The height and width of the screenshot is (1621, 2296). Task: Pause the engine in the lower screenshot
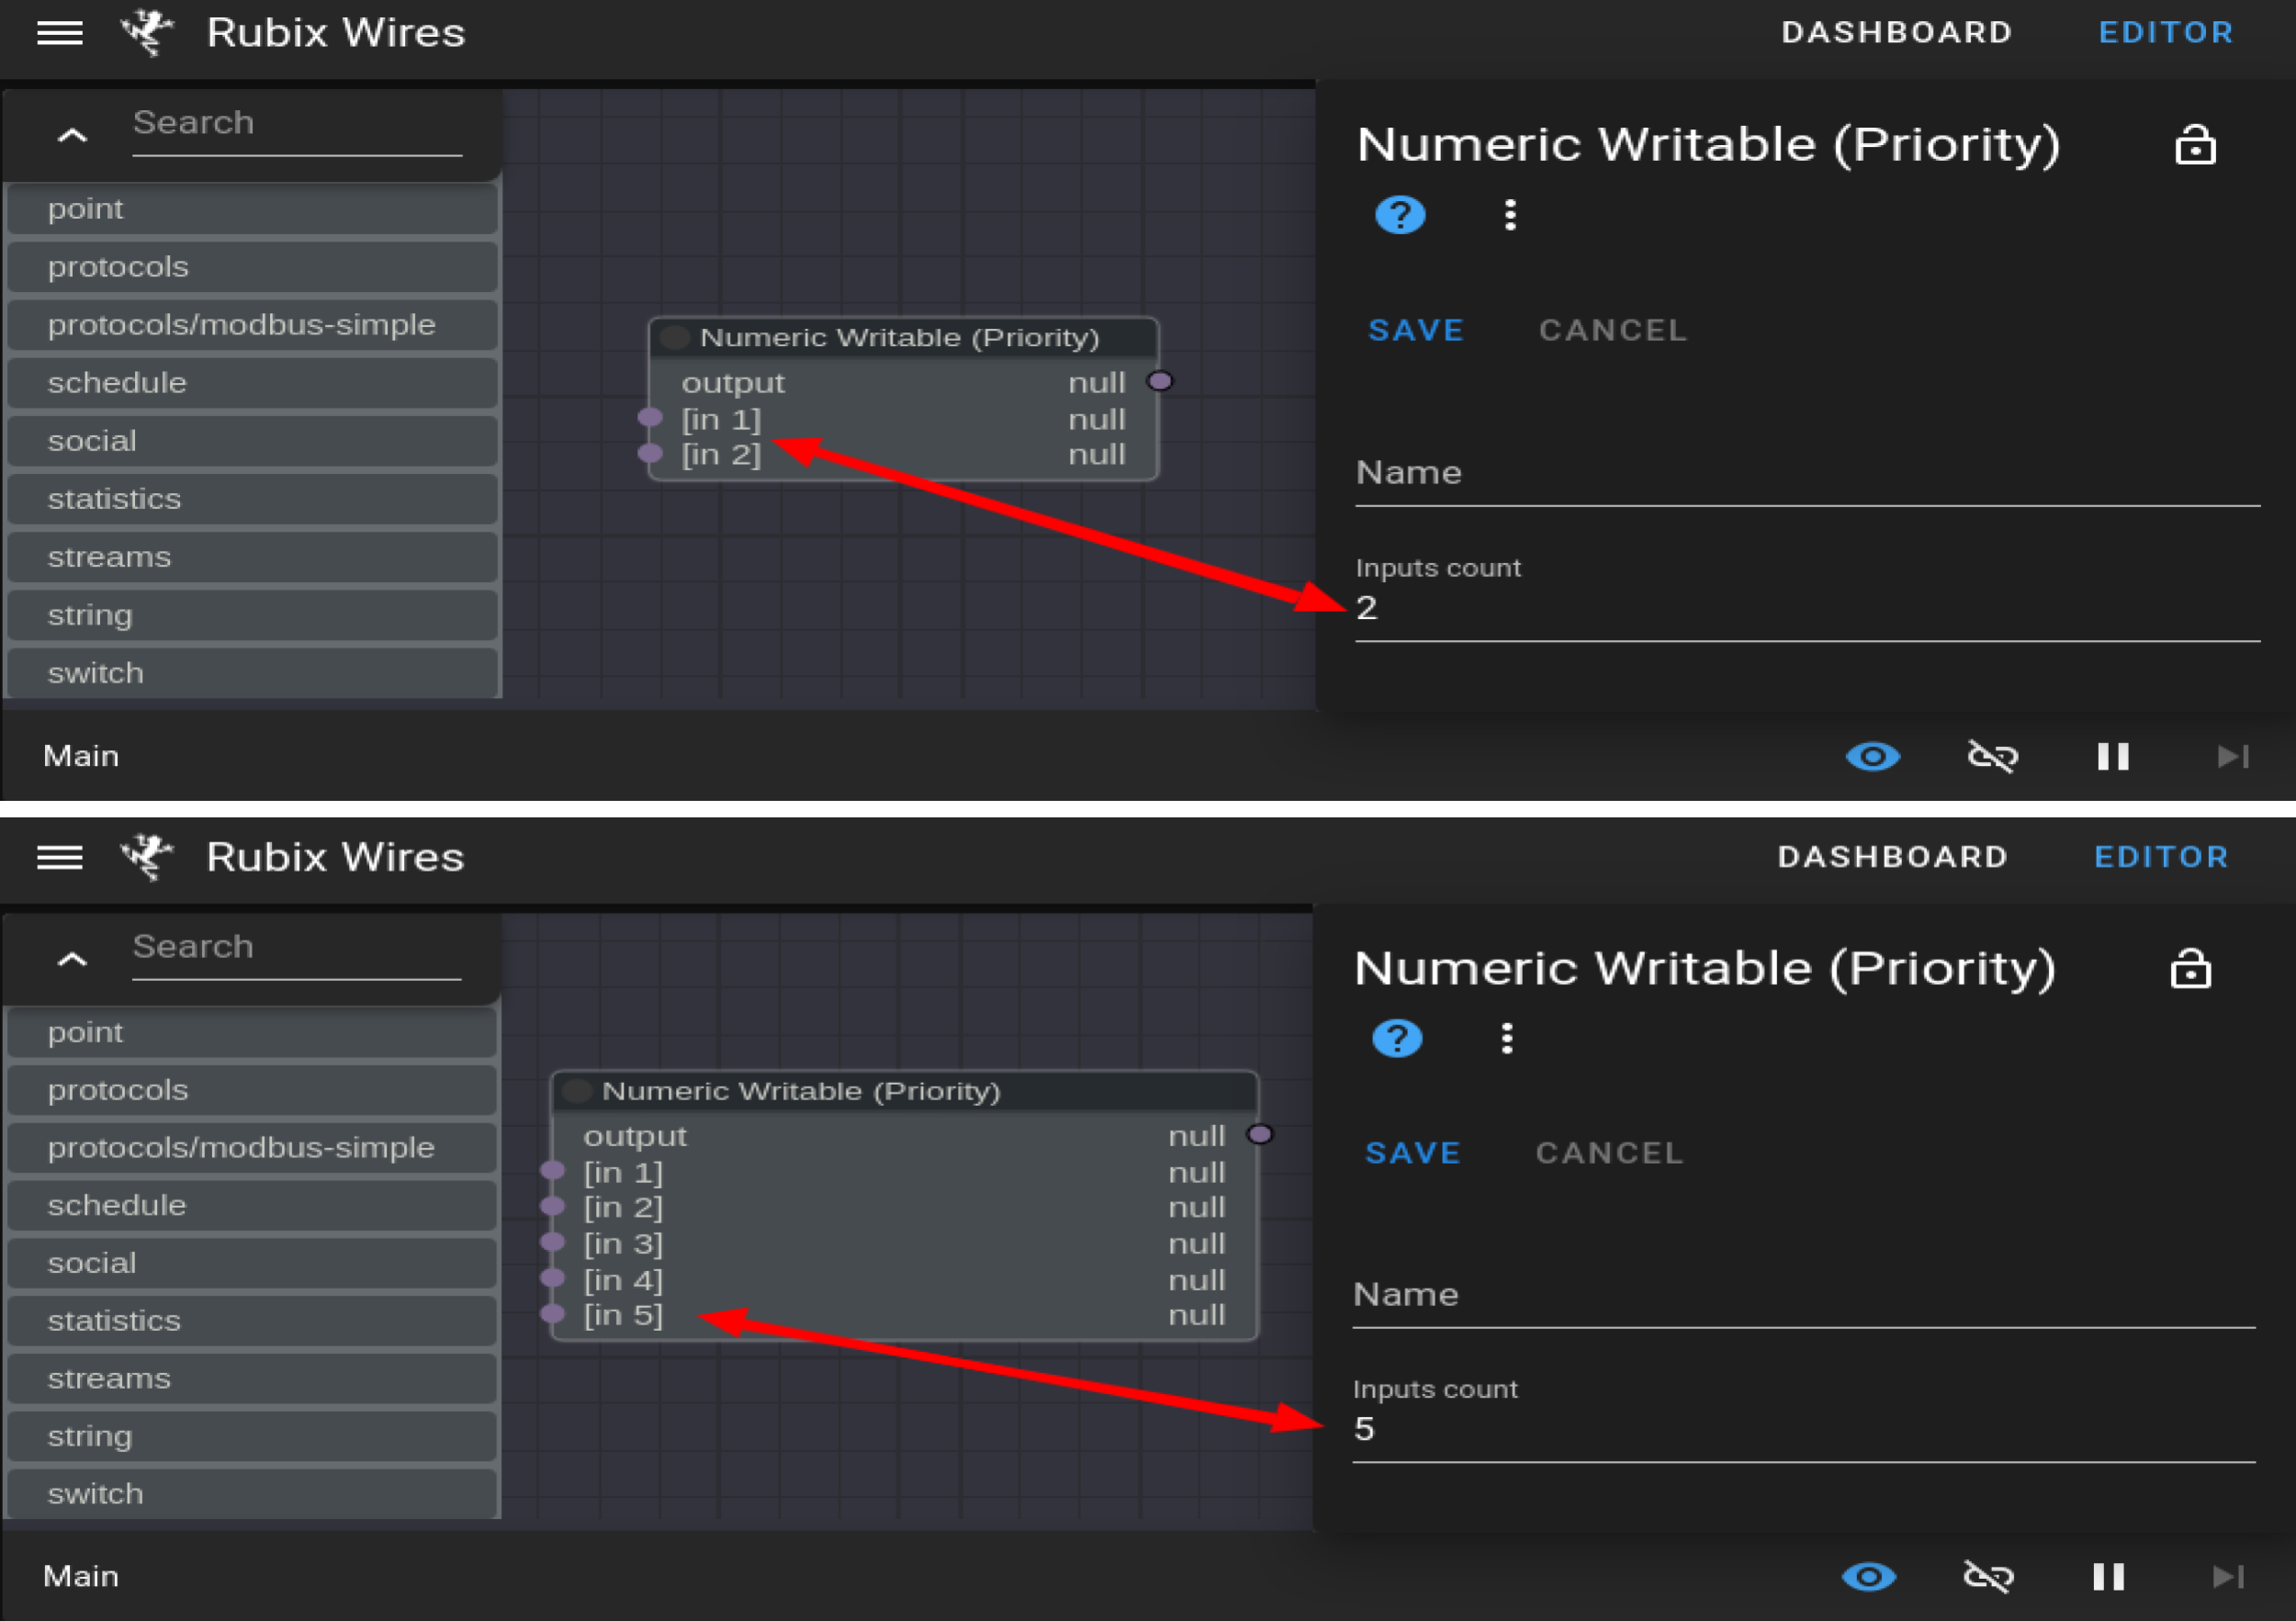coord(2109,1577)
